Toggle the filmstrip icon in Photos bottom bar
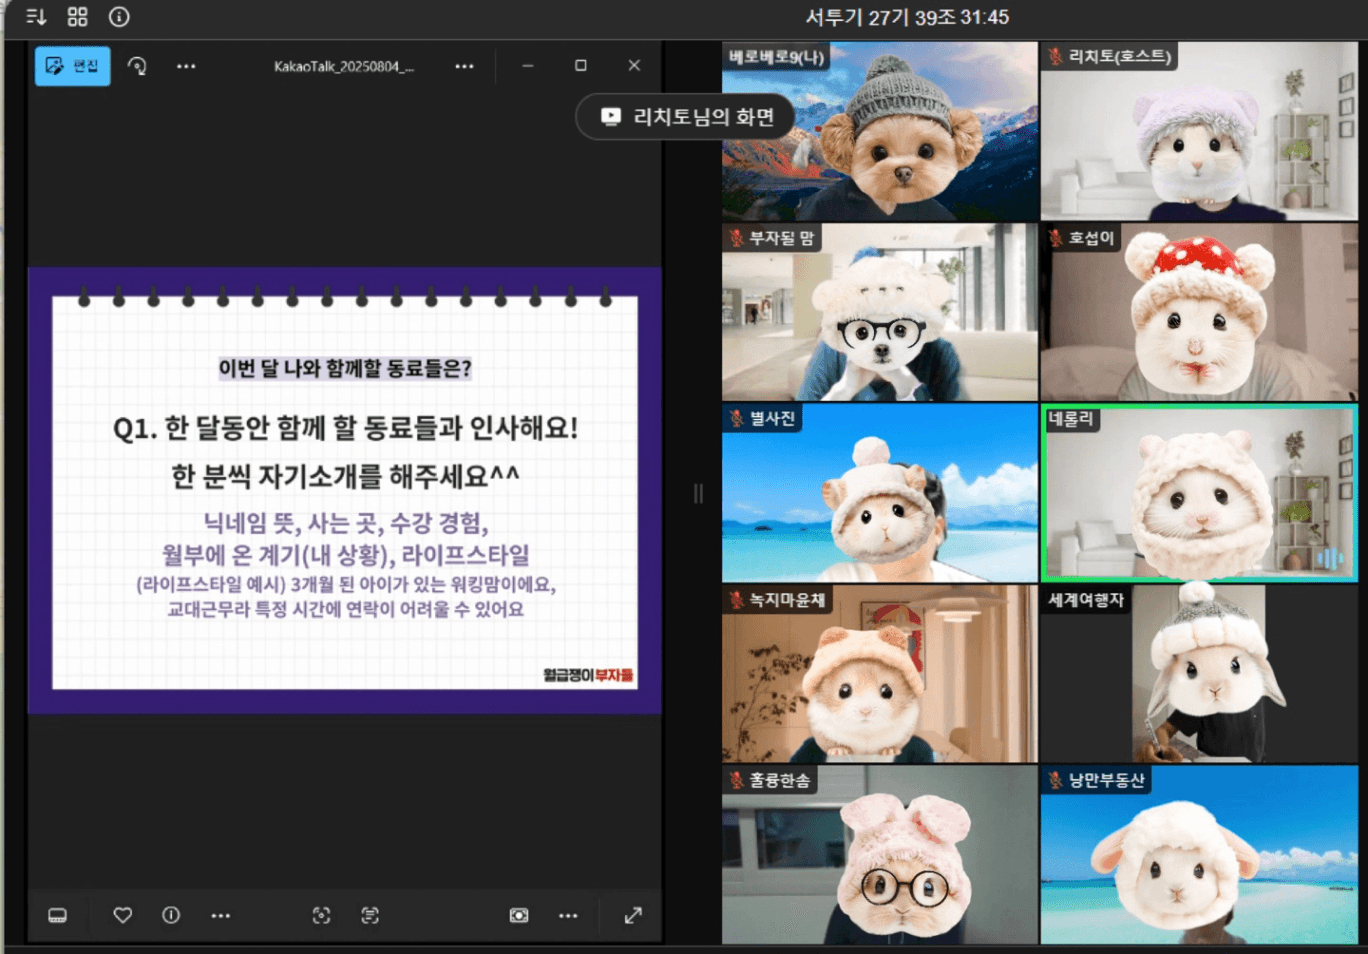 coord(58,915)
